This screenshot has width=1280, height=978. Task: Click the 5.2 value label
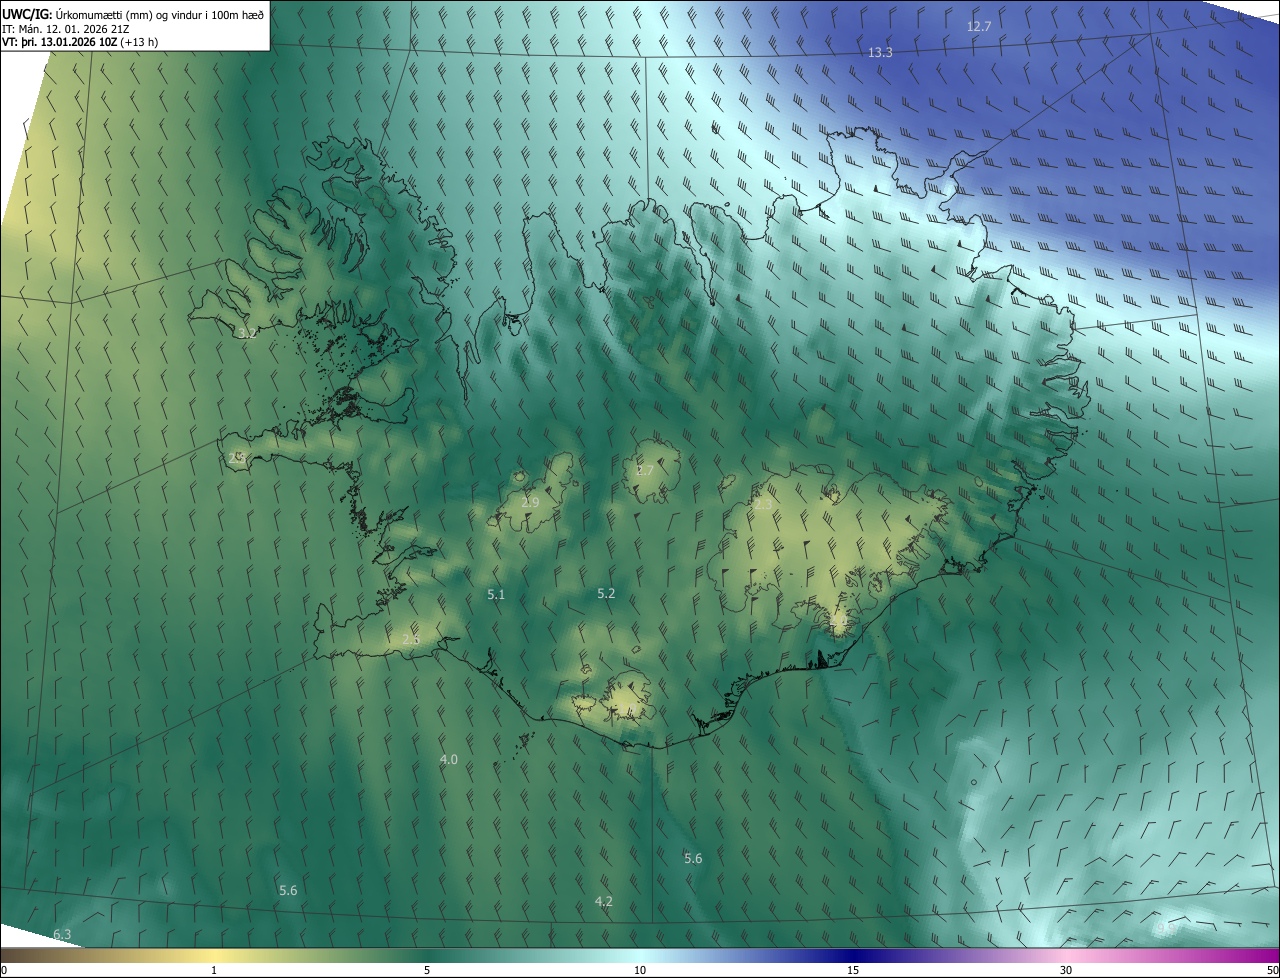606,593
